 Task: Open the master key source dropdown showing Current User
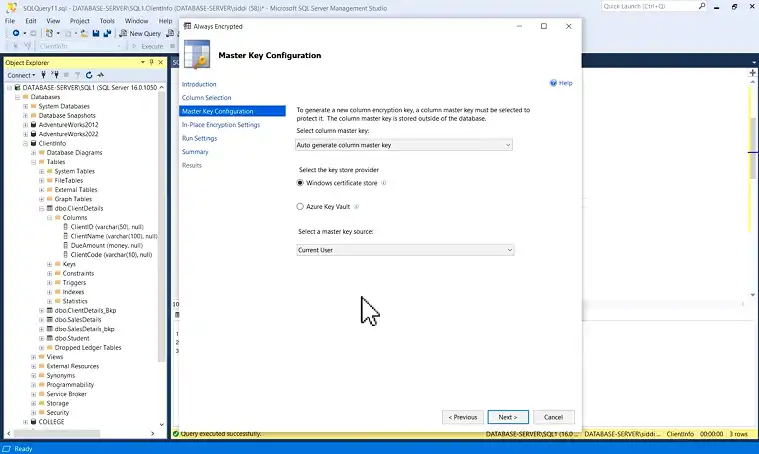coord(405,250)
